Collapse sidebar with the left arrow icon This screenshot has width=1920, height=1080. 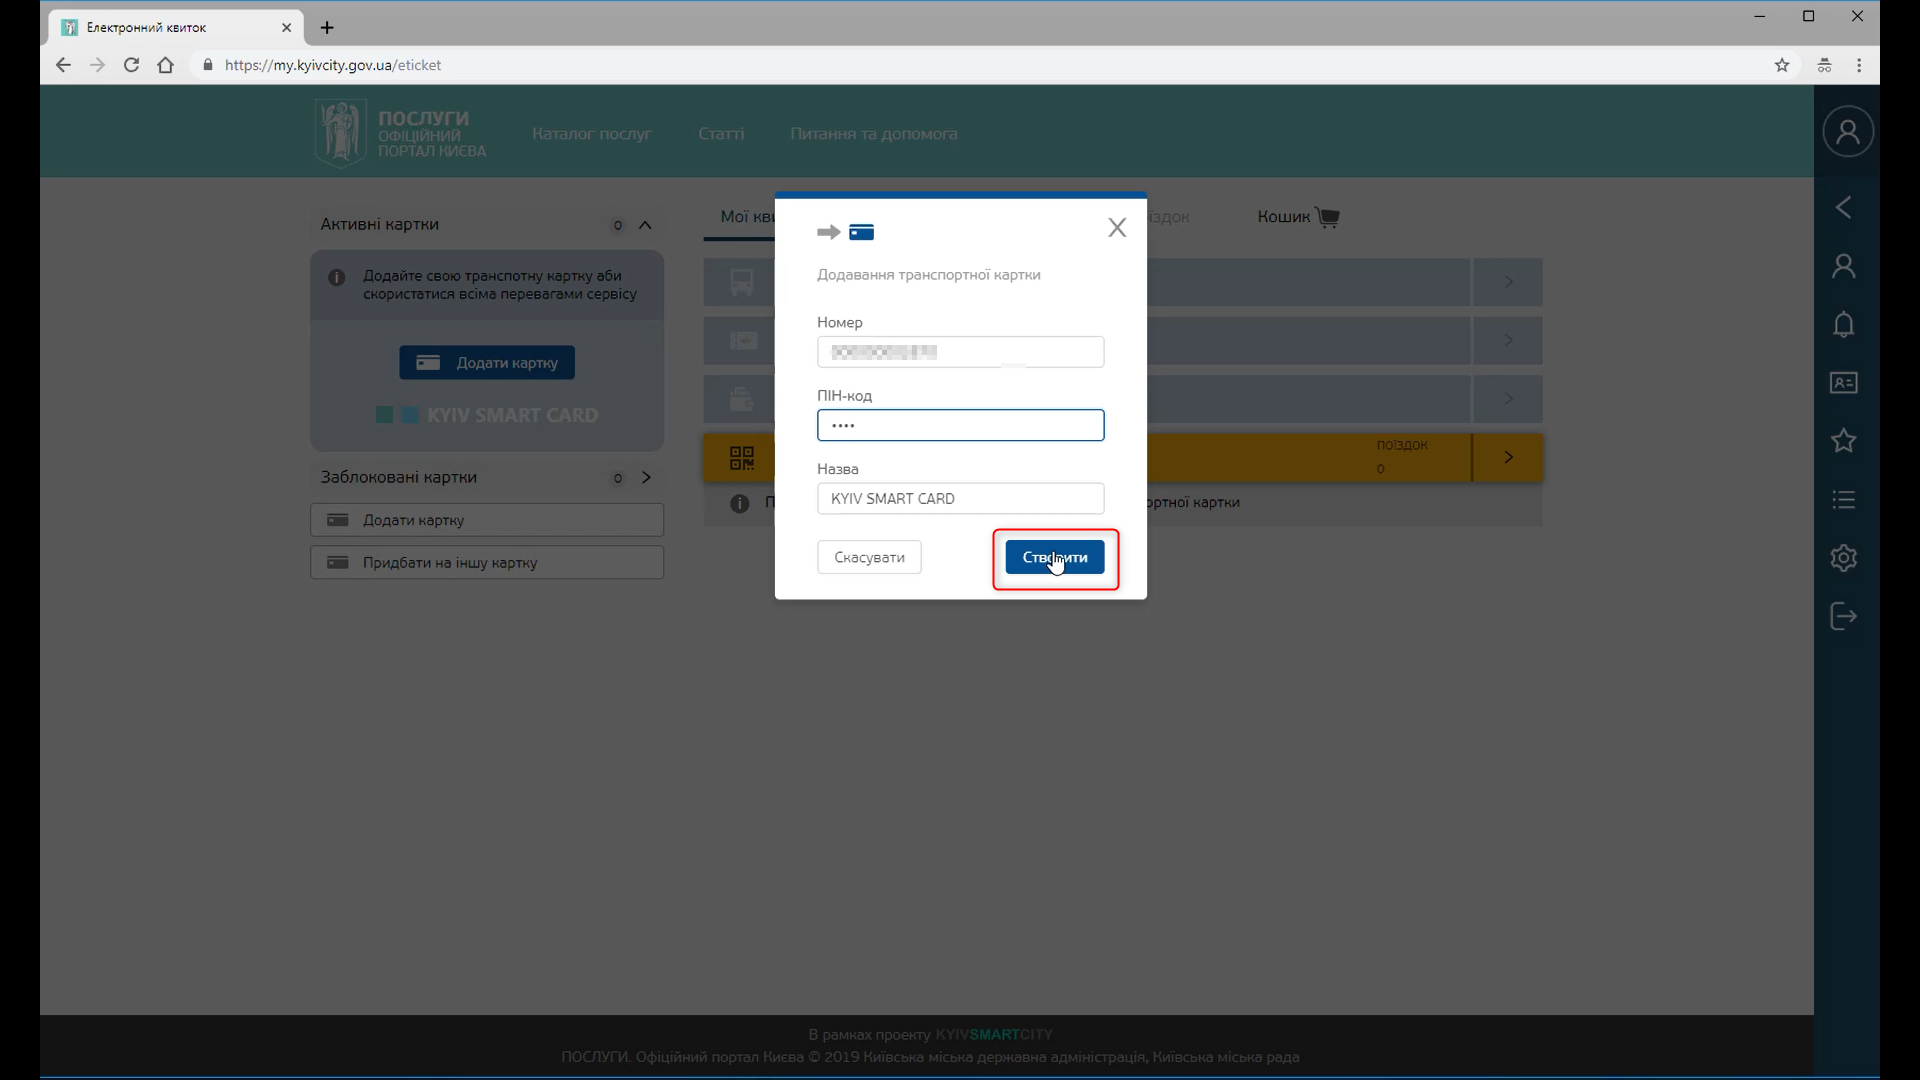(1843, 207)
